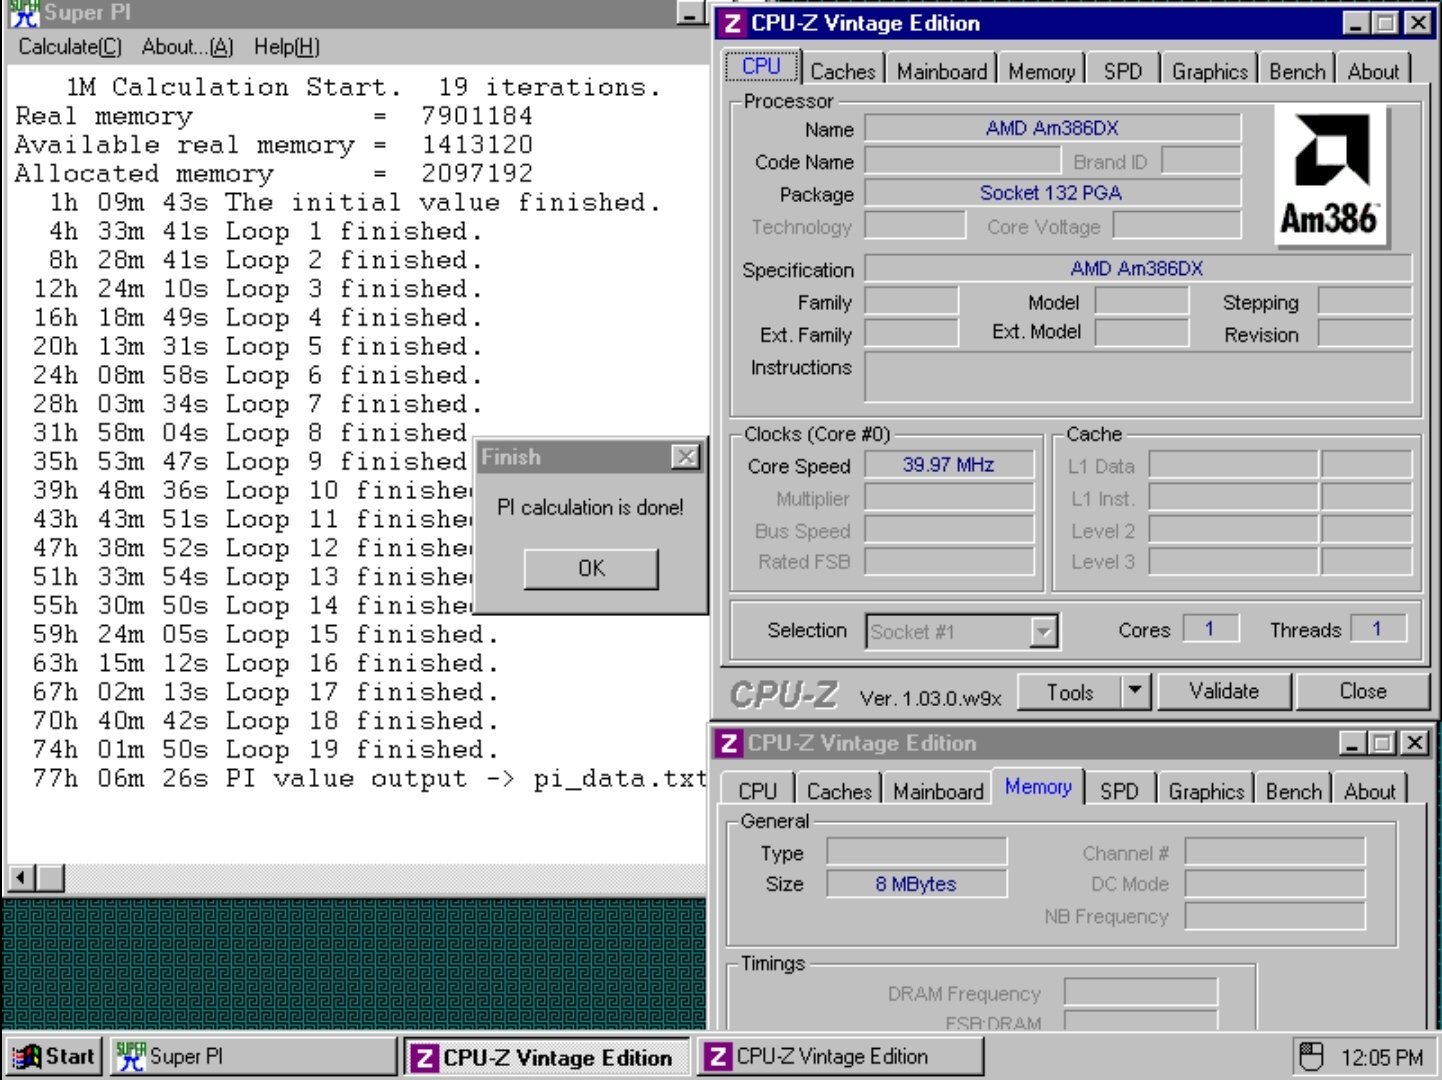Click version text "Ver. 1.03.0.w9x"
The image size is (1442, 1080).
tap(930, 698)
